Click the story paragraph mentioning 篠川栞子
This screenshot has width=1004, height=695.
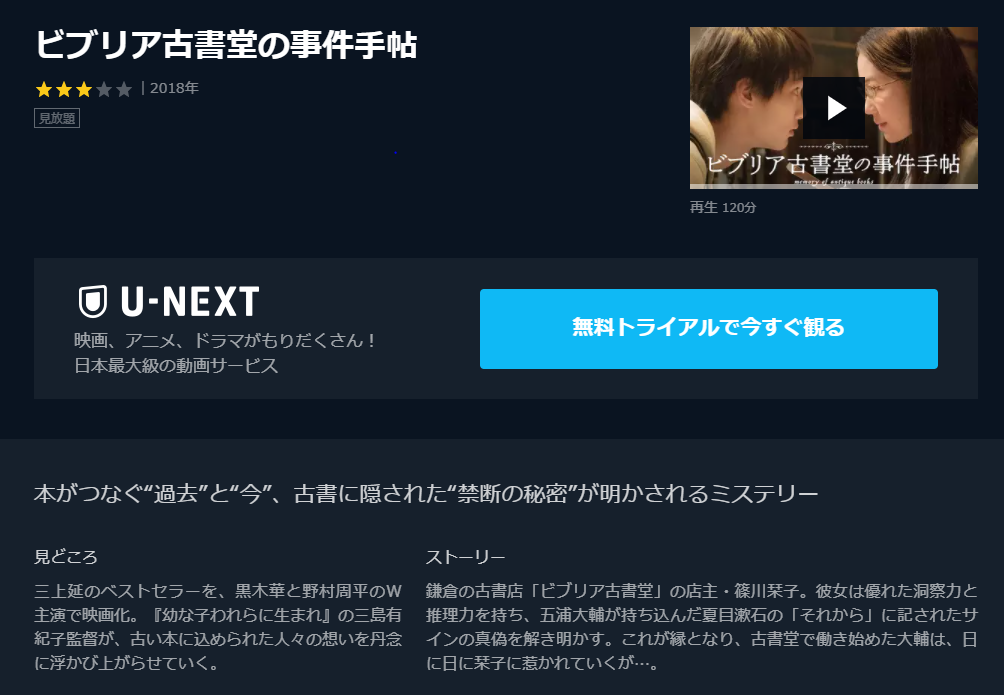click(x=702, y=626)
